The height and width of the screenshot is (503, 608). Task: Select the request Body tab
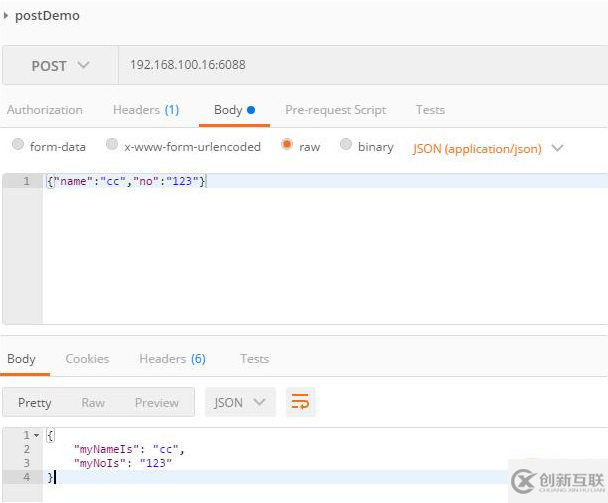pyautogui.click(x=234, y=110)
